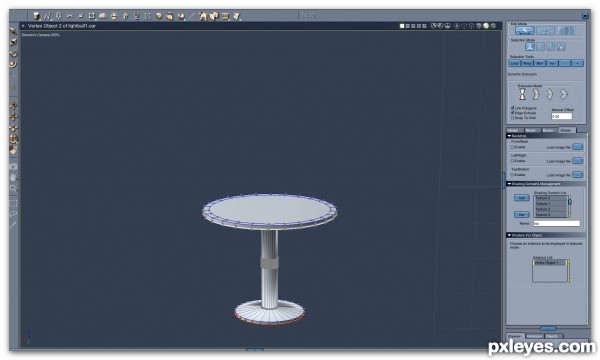
Task: Open the Global tab
Action: pos(566,130)
